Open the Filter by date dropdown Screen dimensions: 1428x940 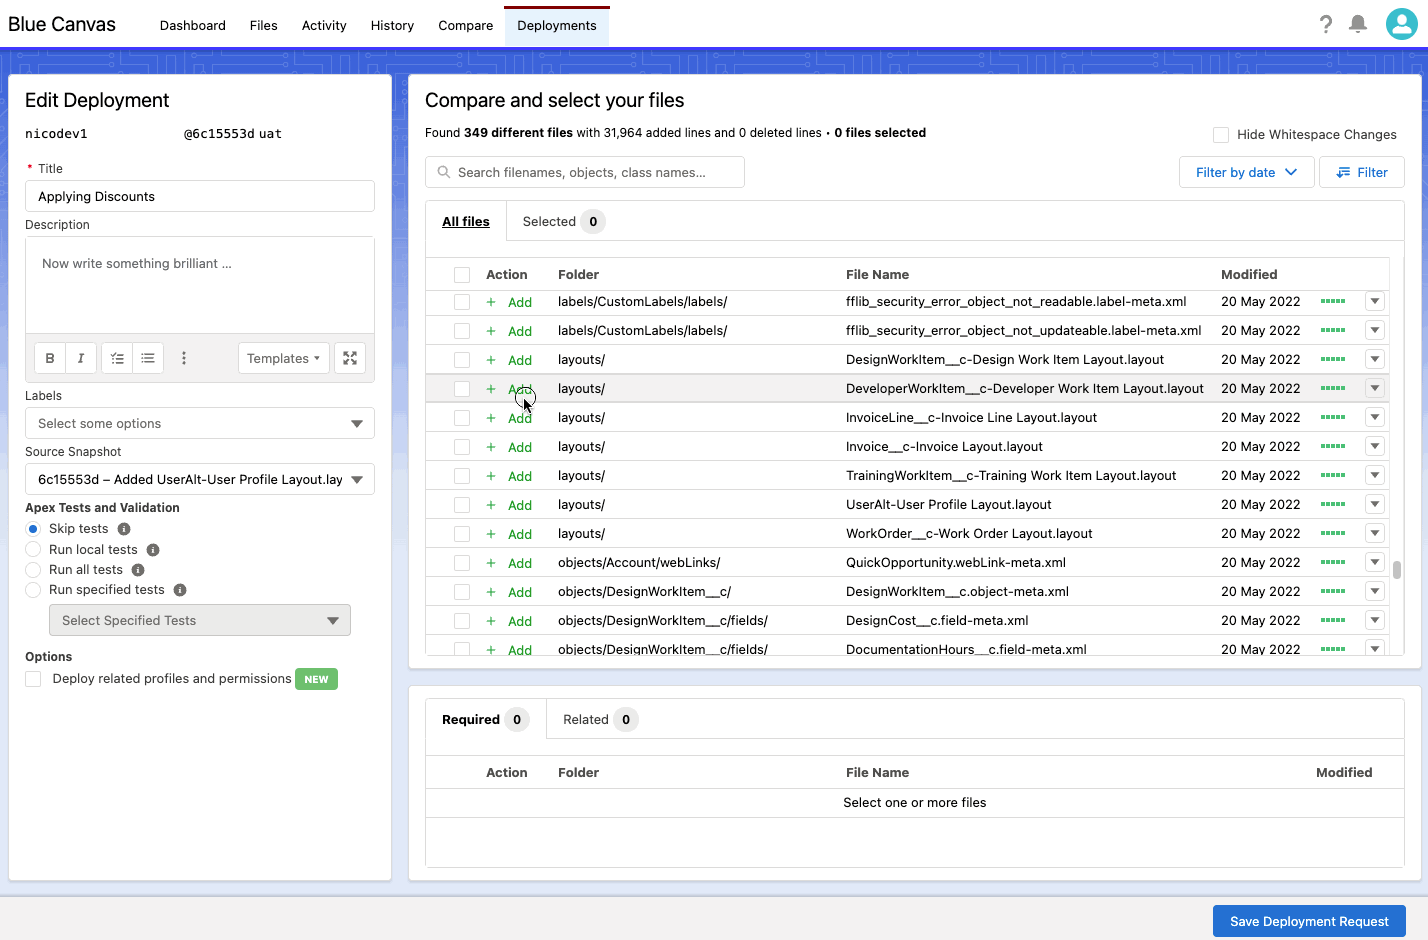(x=1246, y=171)
